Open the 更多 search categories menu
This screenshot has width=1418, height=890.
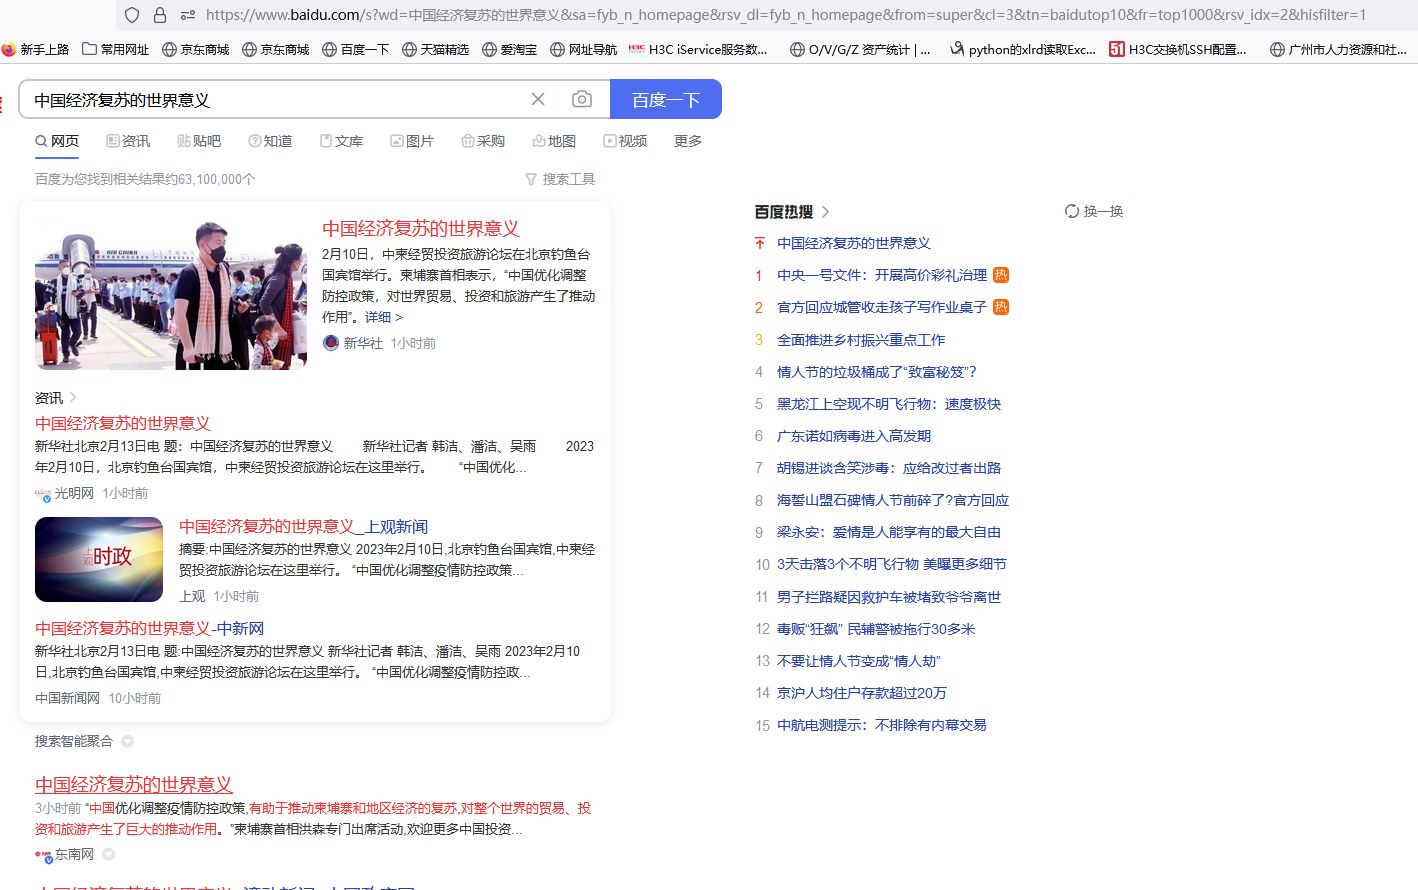[688, 141]
